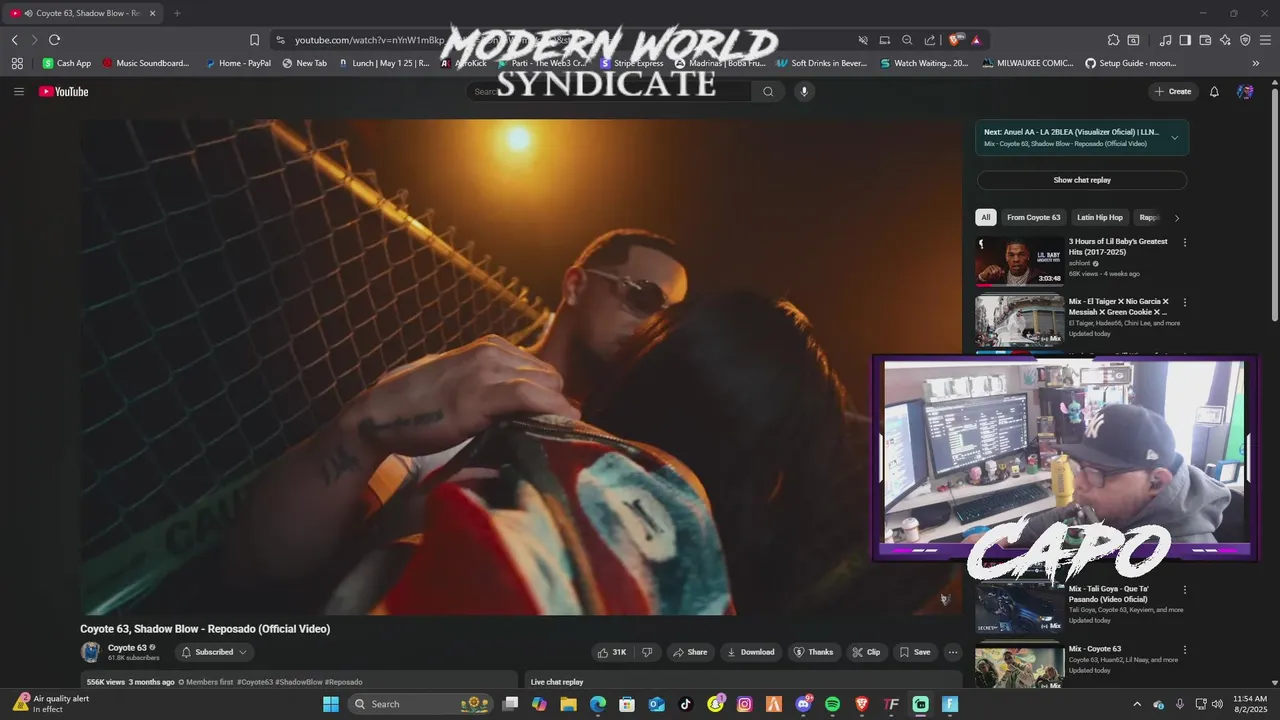Viewport: 1280px width, 720px height.
Task: Open the Home - PayPal bookmark
Action: [x=238, y=63]
